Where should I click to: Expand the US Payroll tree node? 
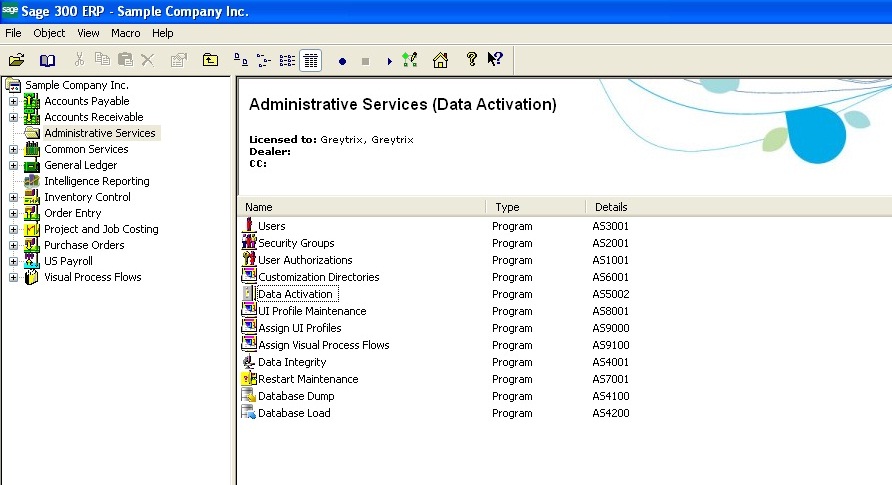coord(13,262)
